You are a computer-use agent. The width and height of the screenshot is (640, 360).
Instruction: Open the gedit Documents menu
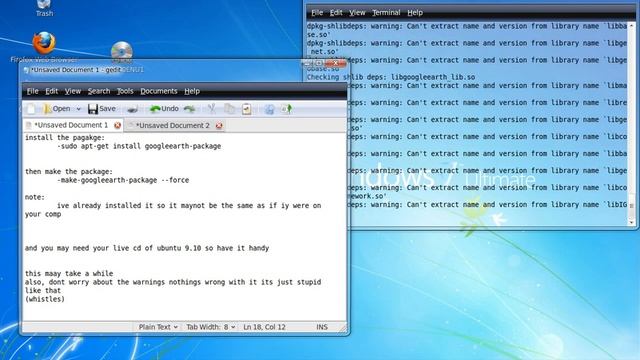pyautogui.click(x=159, y=91)
